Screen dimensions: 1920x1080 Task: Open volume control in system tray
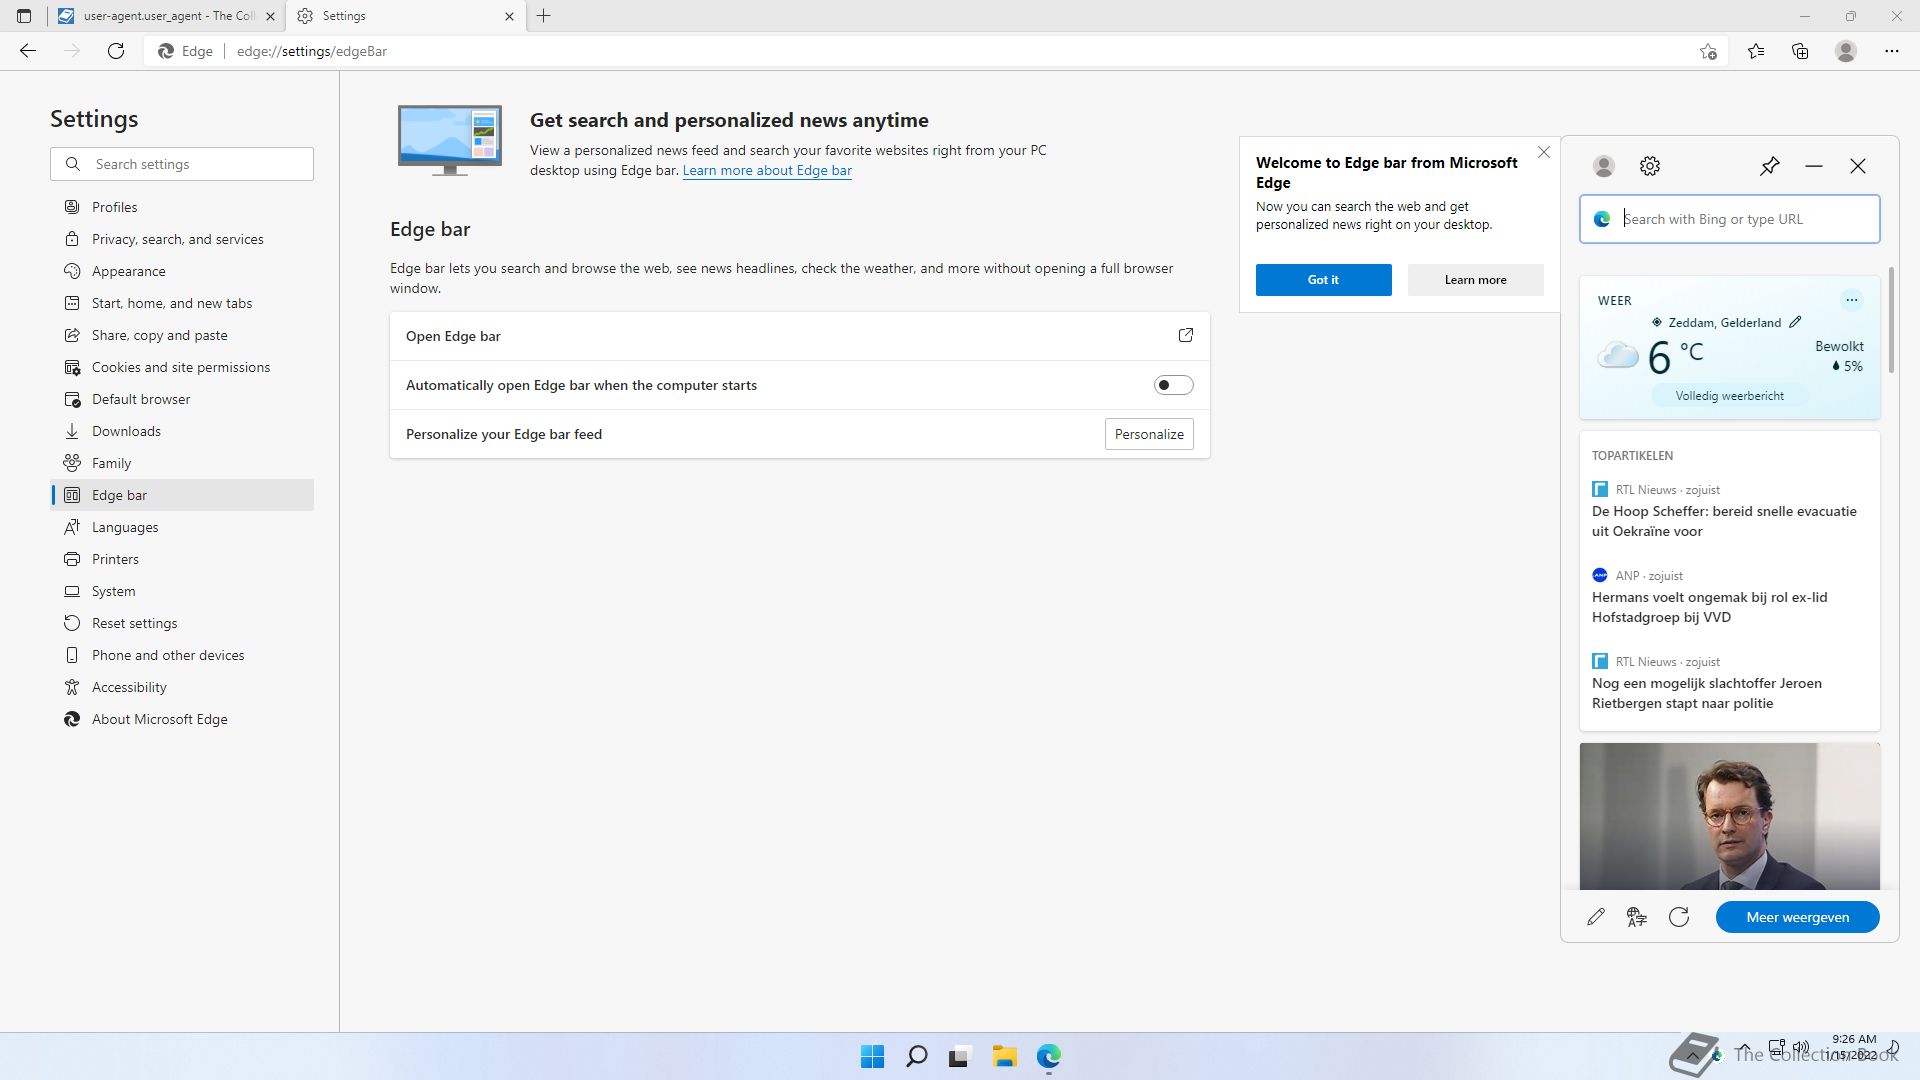point(1801,1047)
